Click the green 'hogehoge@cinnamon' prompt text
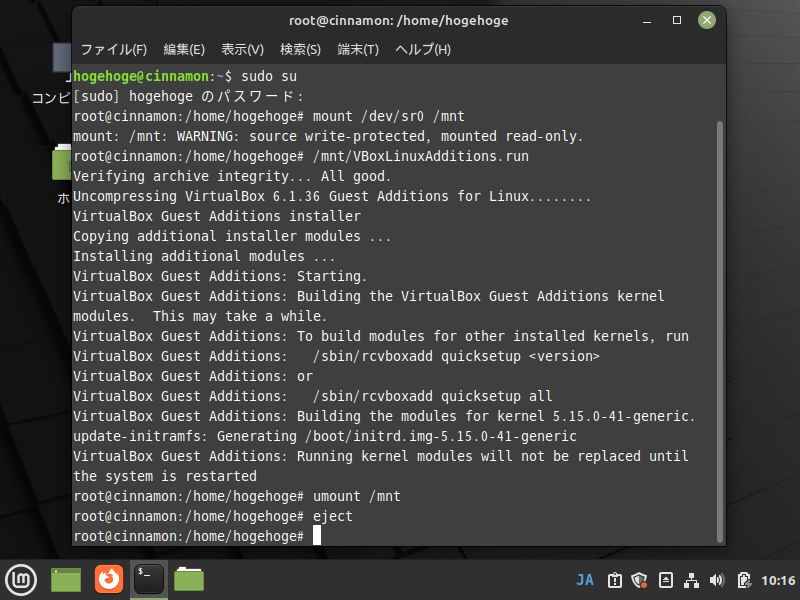Image resolution: width=800 pixels, height=600 pixels. [141, 77]
